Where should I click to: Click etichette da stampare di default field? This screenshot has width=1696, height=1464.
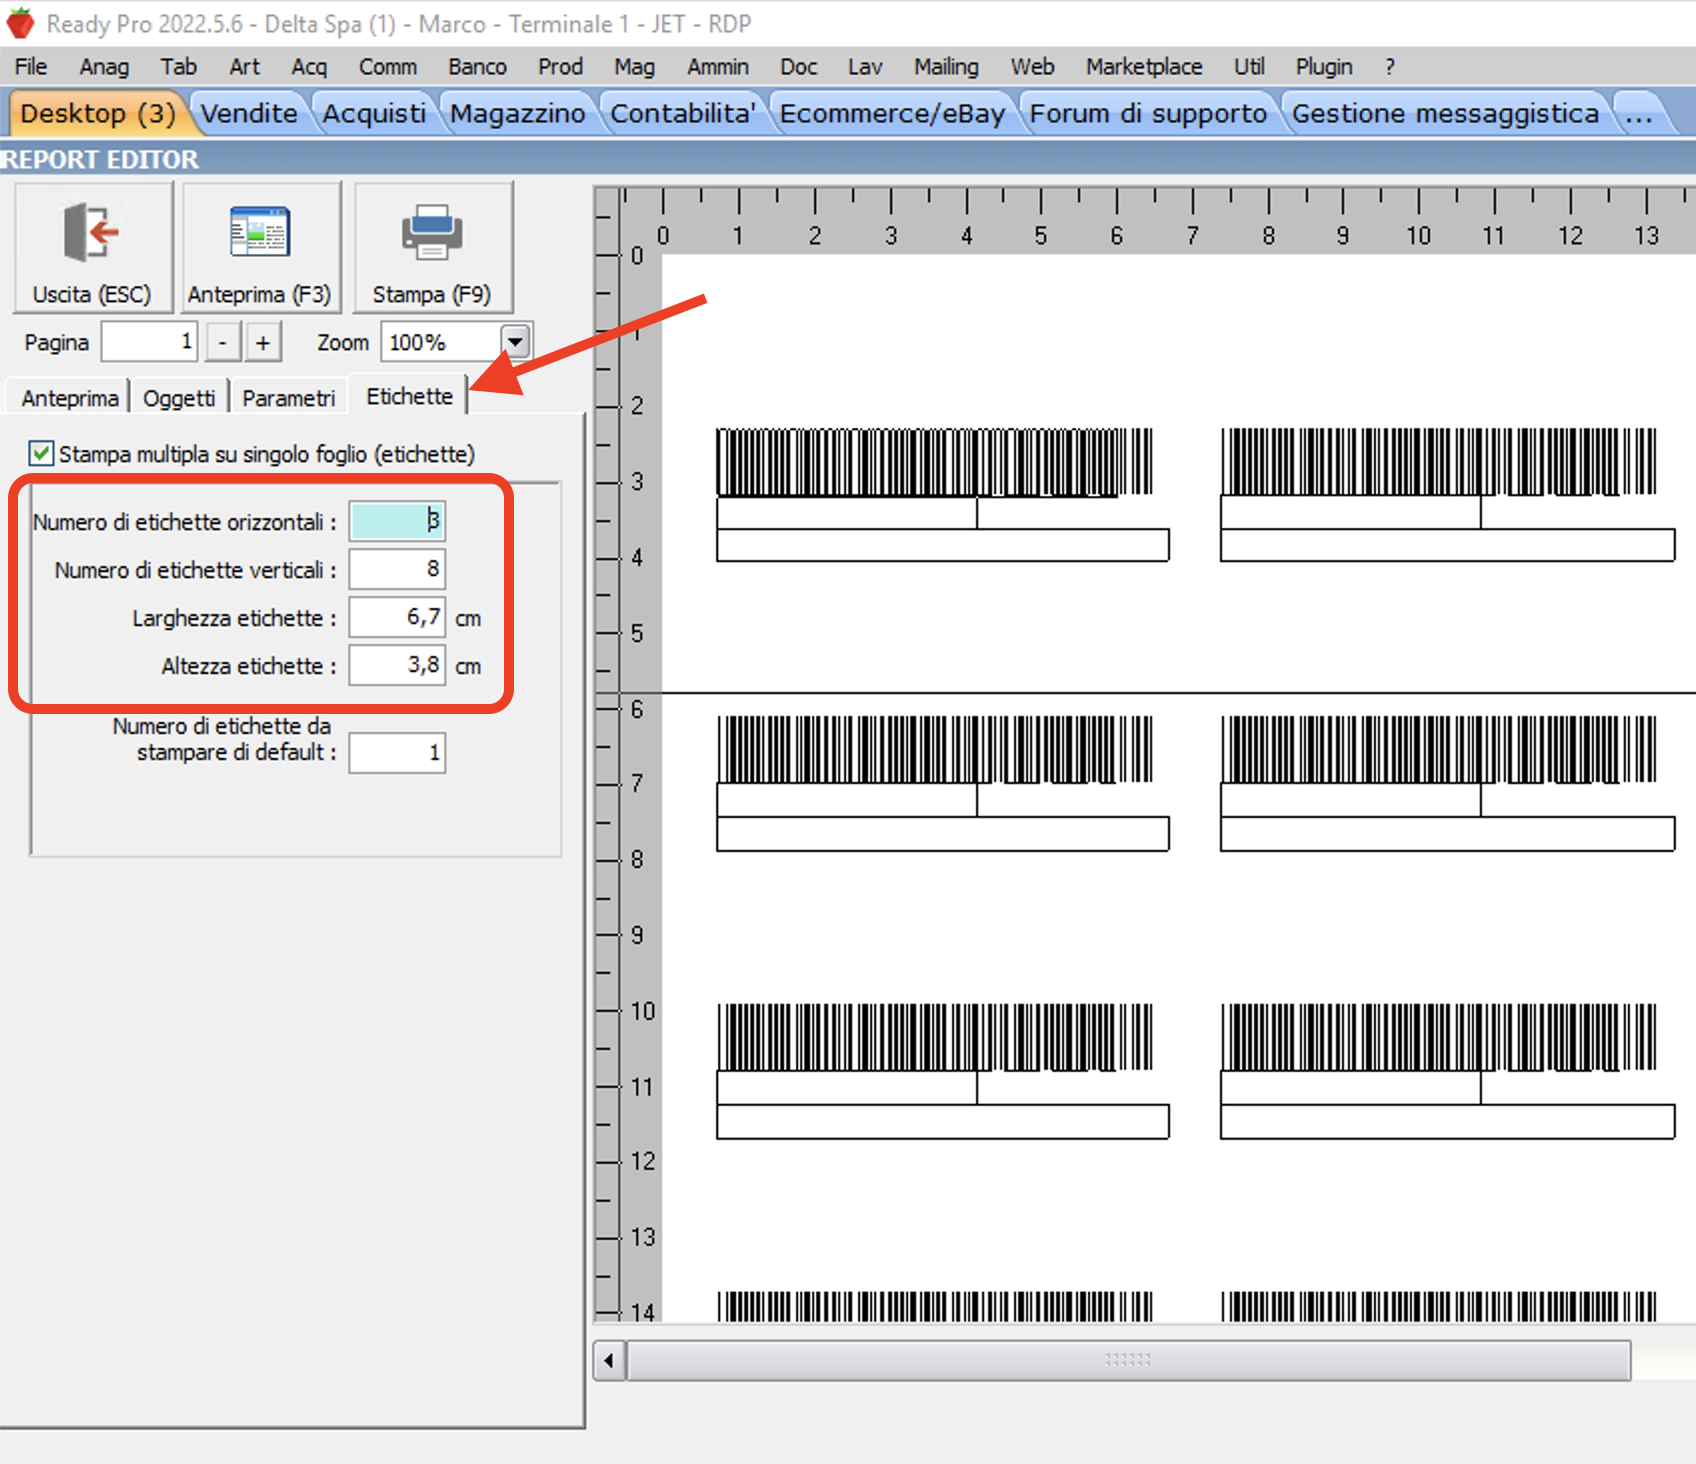397,753
